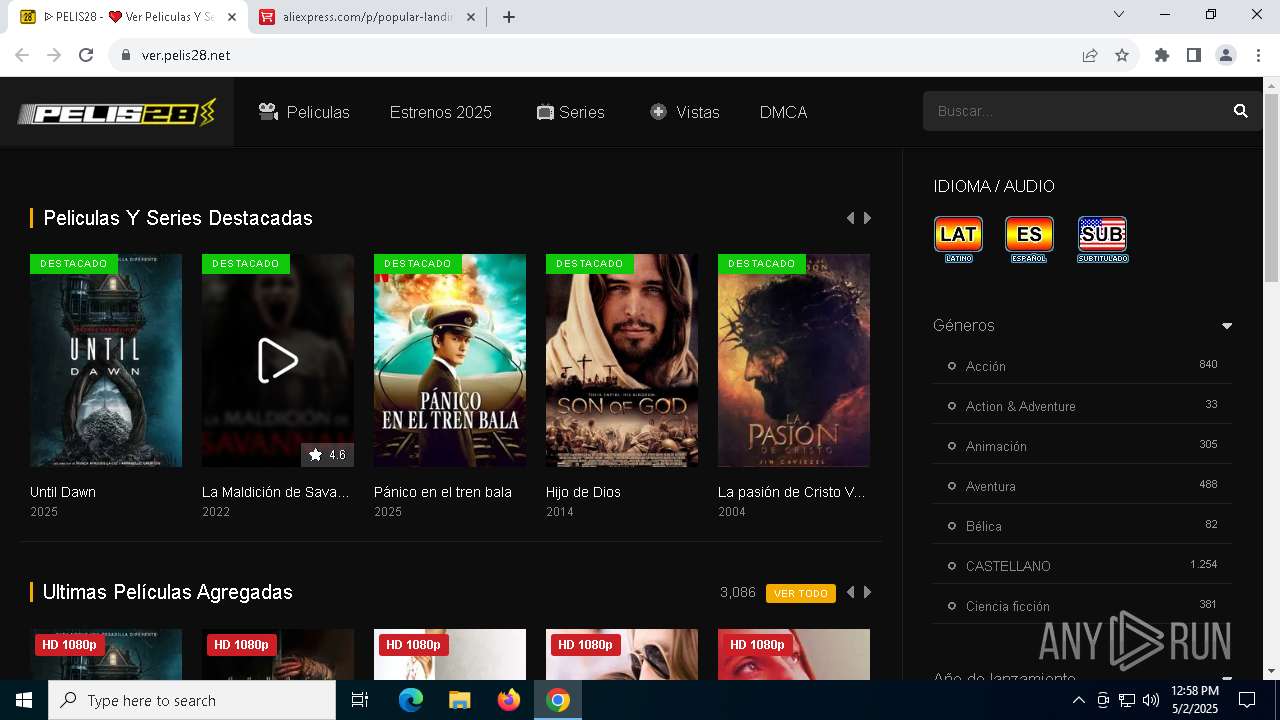
Task: Close the aliexpress tab
Action: [x=471, y=17]
